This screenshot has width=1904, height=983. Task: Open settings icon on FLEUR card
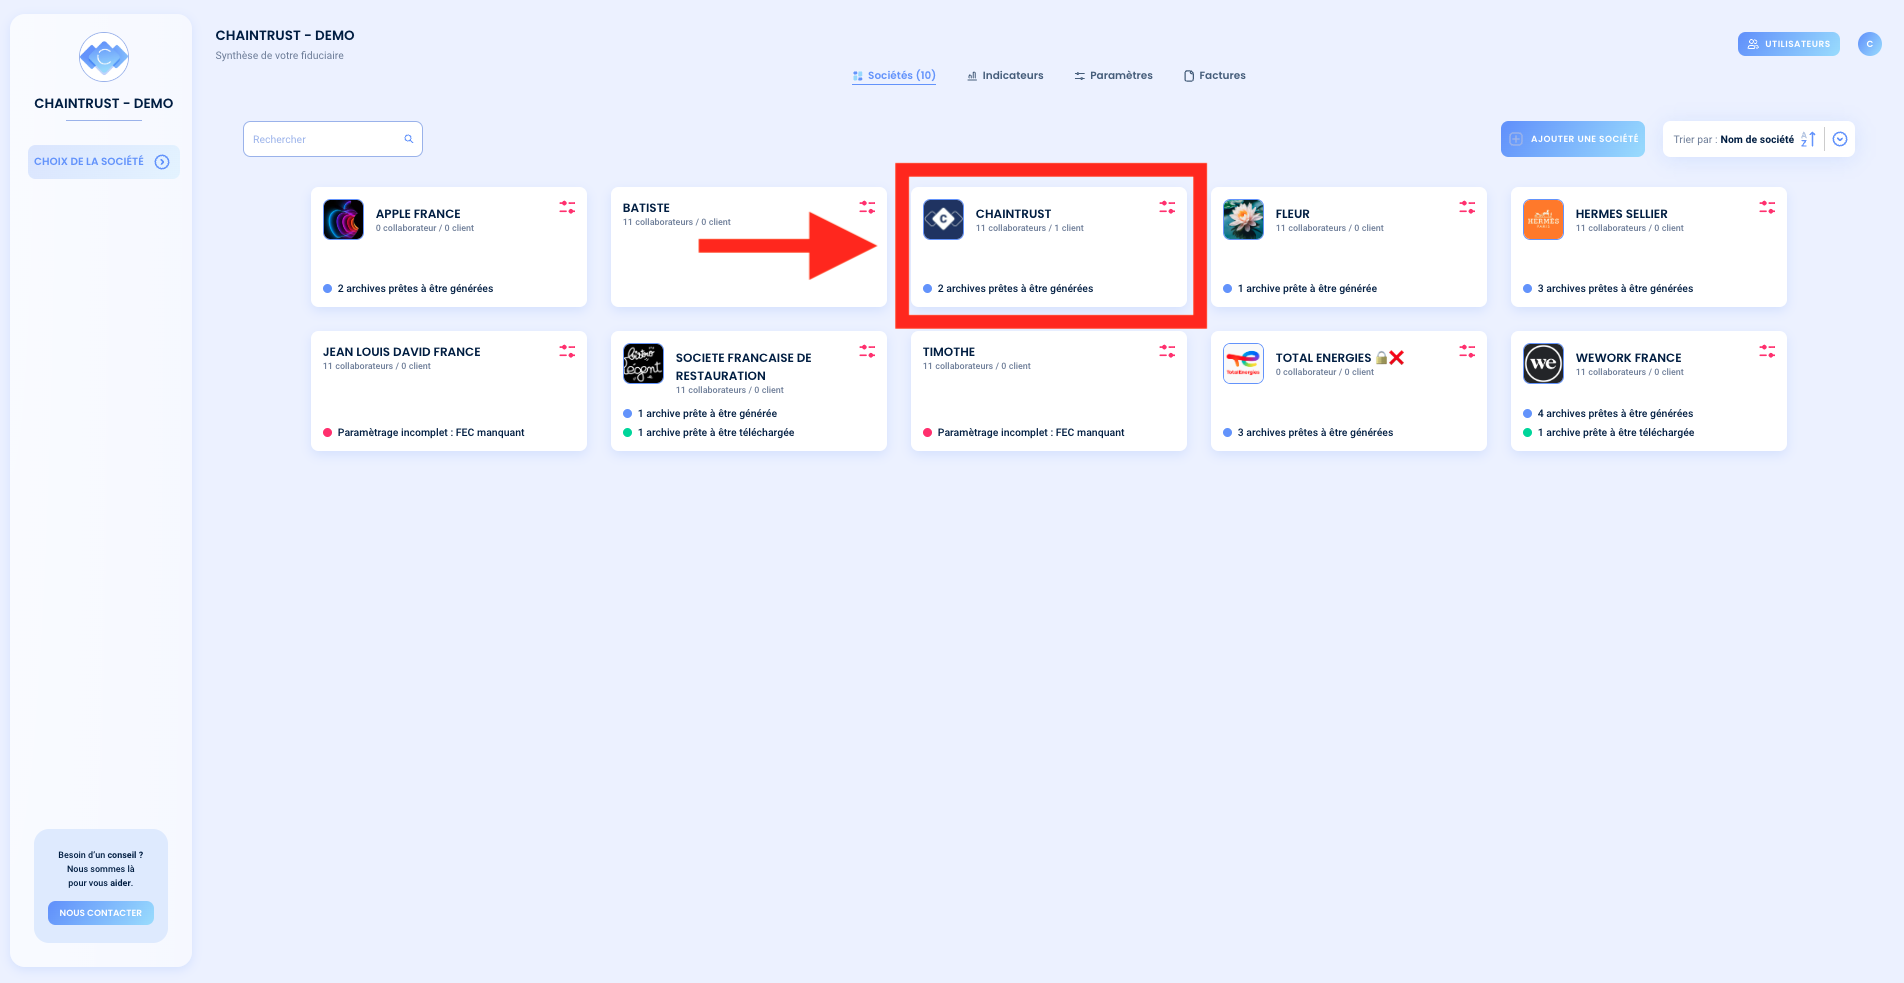click(1467, 207)
